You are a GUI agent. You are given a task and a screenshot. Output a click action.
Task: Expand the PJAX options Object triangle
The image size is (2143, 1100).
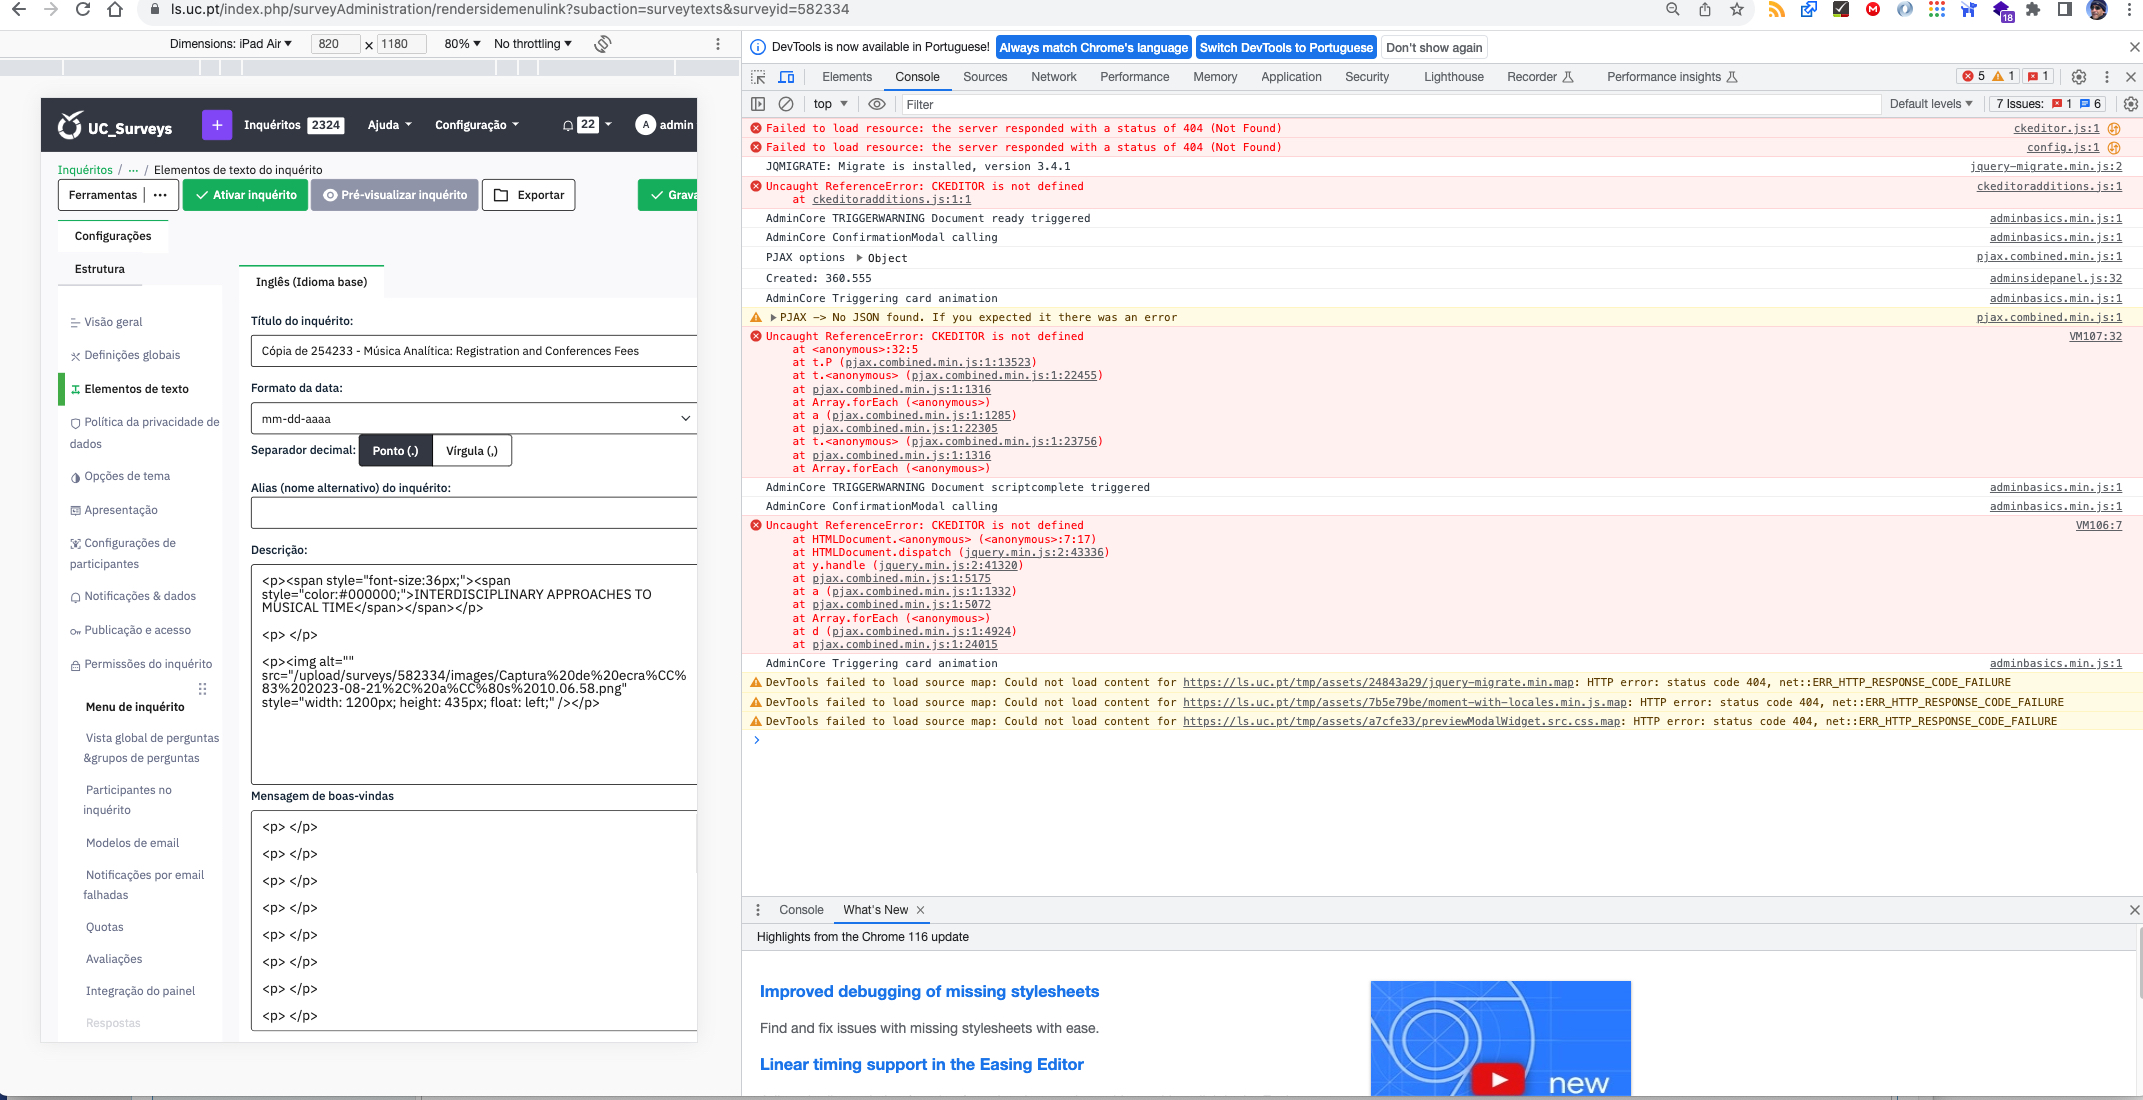(x=859, y=258)
